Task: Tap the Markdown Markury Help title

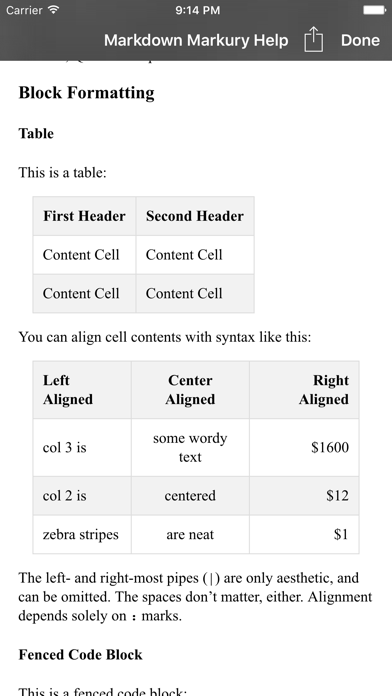Action: [196, 40]
